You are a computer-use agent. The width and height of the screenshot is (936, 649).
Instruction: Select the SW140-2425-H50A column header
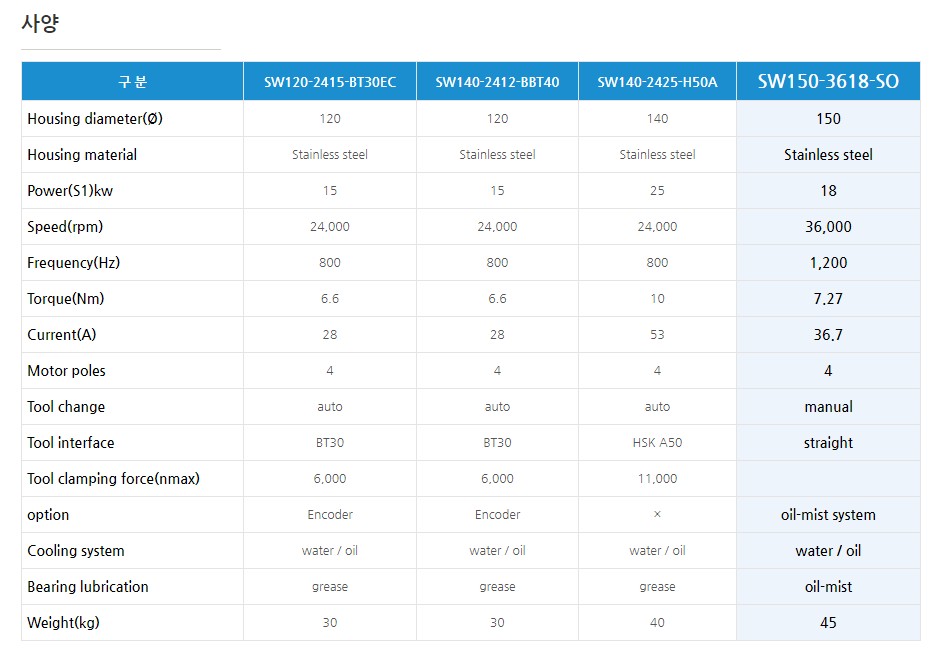(657, 82)
